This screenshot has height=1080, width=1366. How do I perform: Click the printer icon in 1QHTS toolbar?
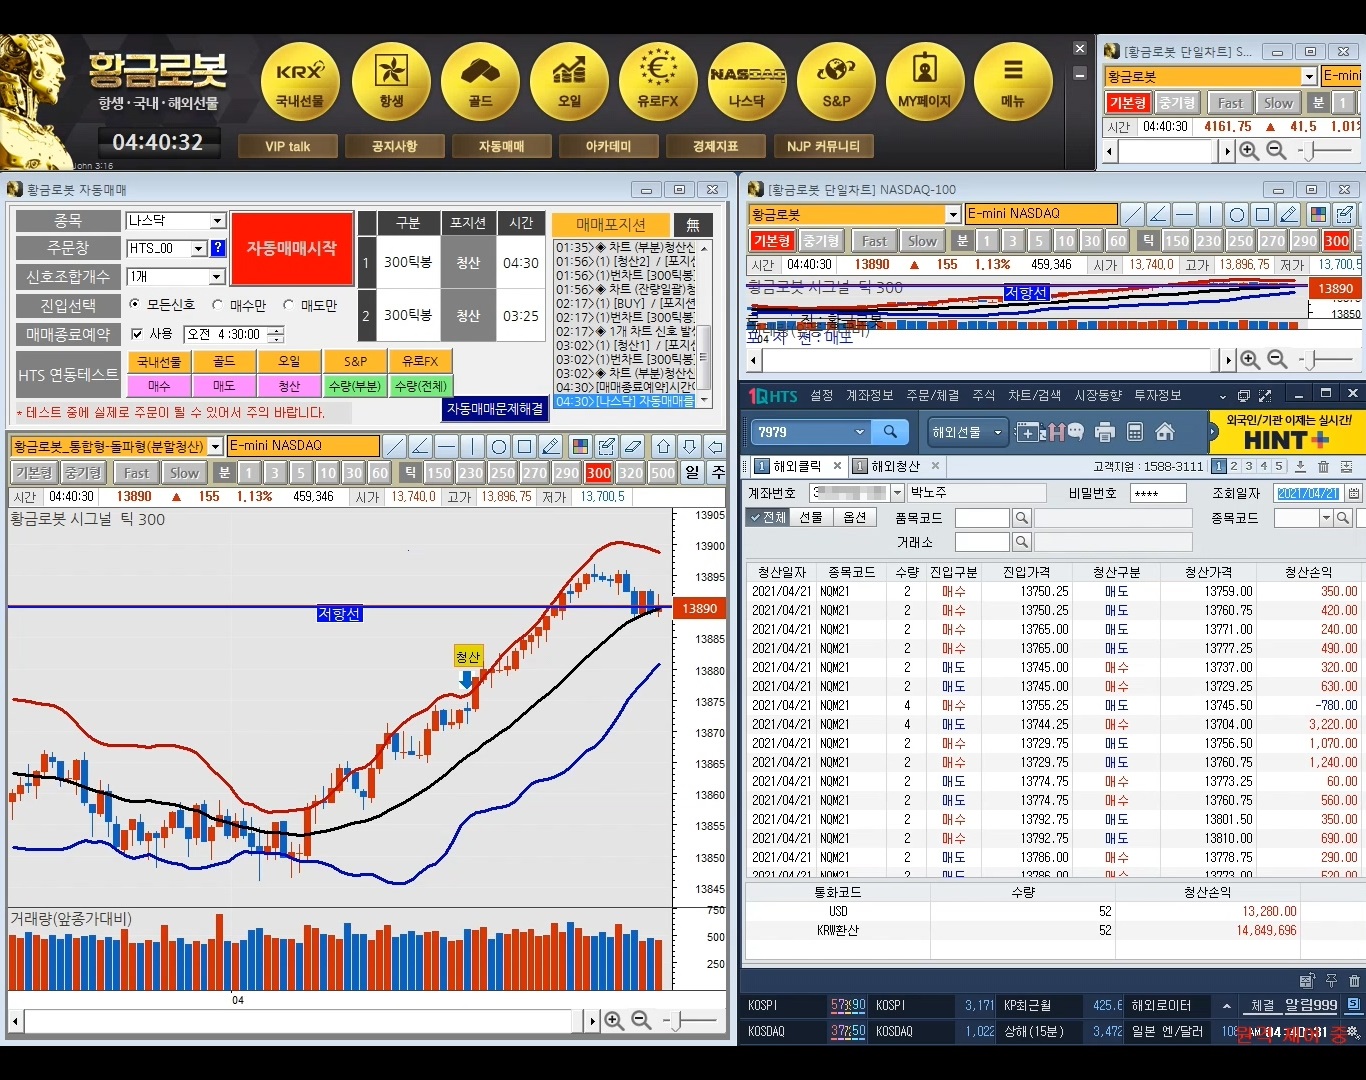1105,432
